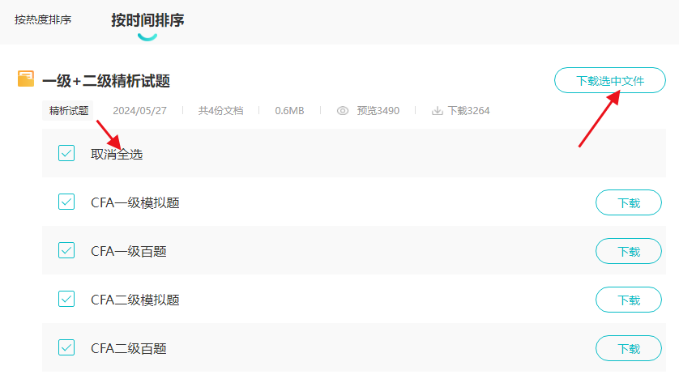Click the 预览3490 count text

coord(378,111)
